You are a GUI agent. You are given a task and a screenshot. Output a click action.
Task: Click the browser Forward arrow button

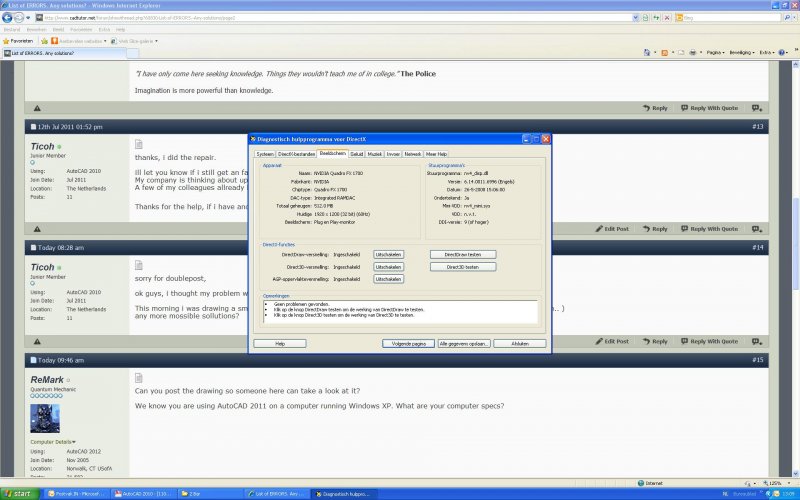click(x=18, y=17)
